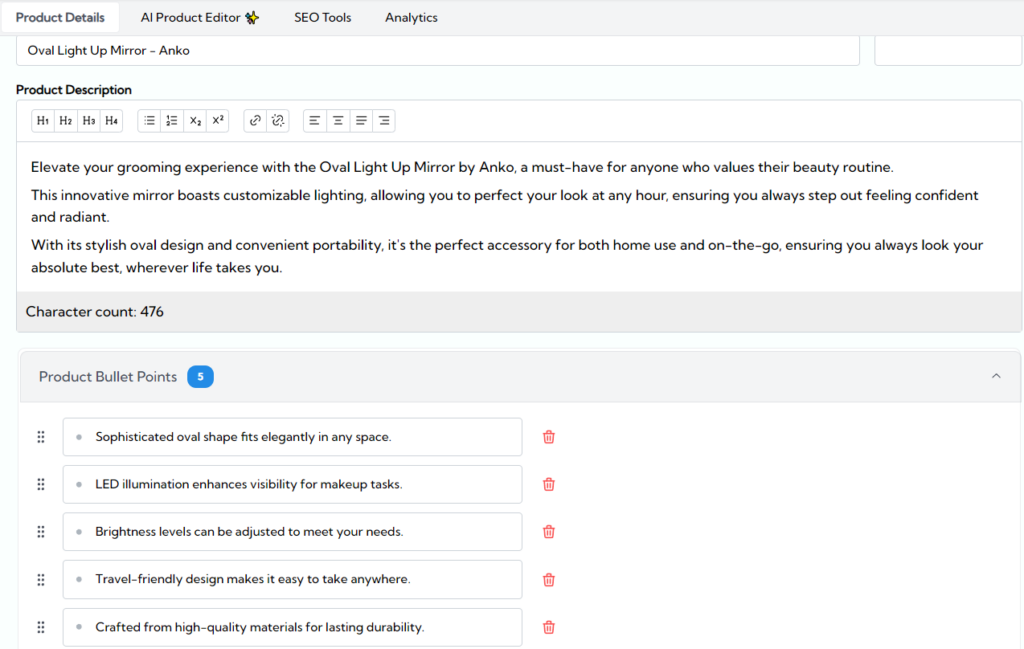
Task: Open the SEO Tools tab
Action: (x=322, y=17)
